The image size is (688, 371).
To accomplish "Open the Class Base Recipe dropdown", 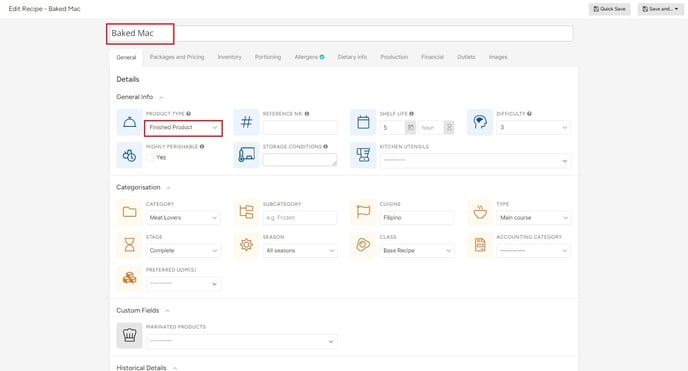I will coord(417,250).
